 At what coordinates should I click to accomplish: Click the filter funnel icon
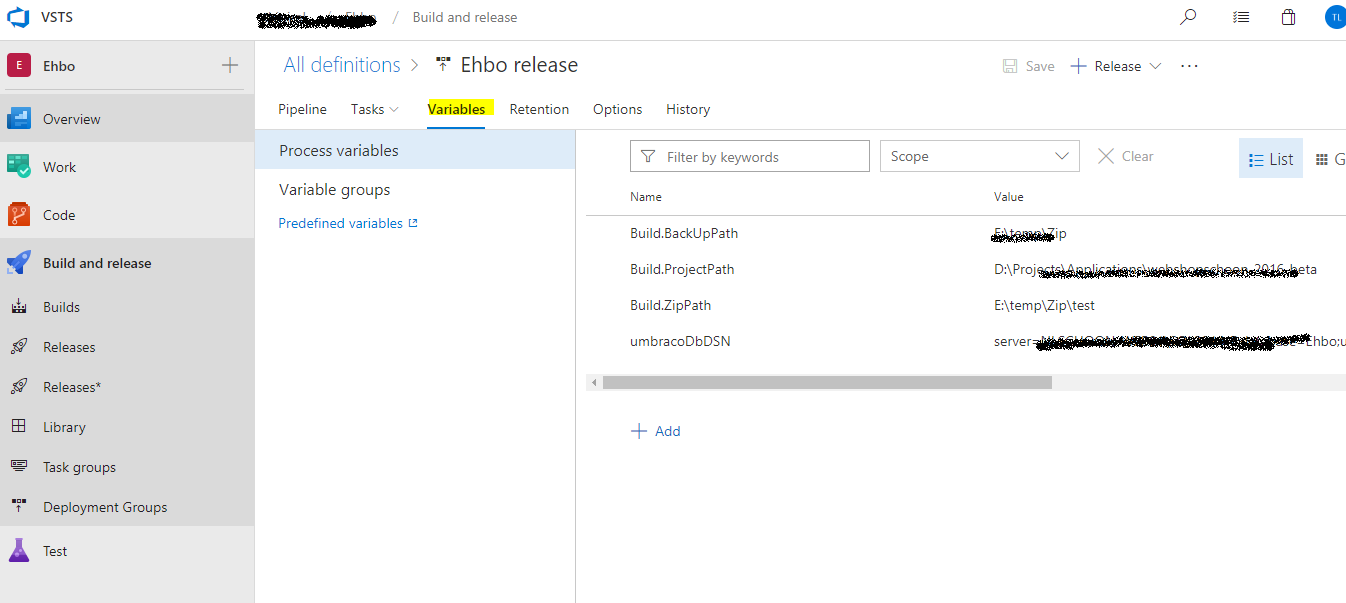[x=648, y=157]
